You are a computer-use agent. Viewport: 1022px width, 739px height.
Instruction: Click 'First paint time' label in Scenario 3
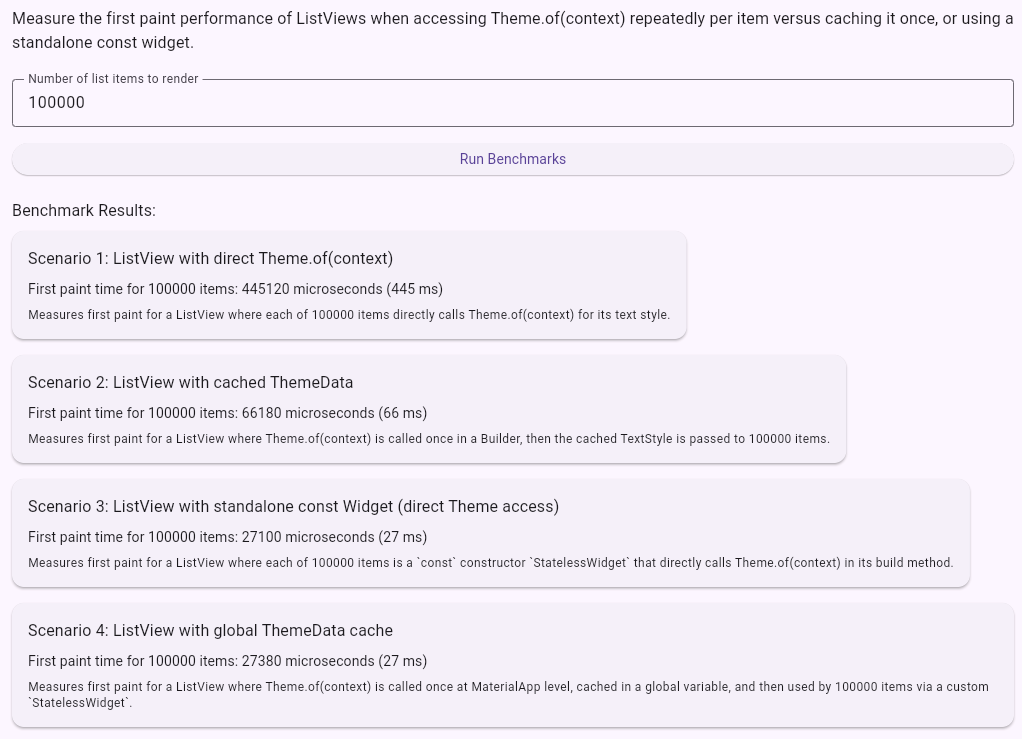(86, 537)
